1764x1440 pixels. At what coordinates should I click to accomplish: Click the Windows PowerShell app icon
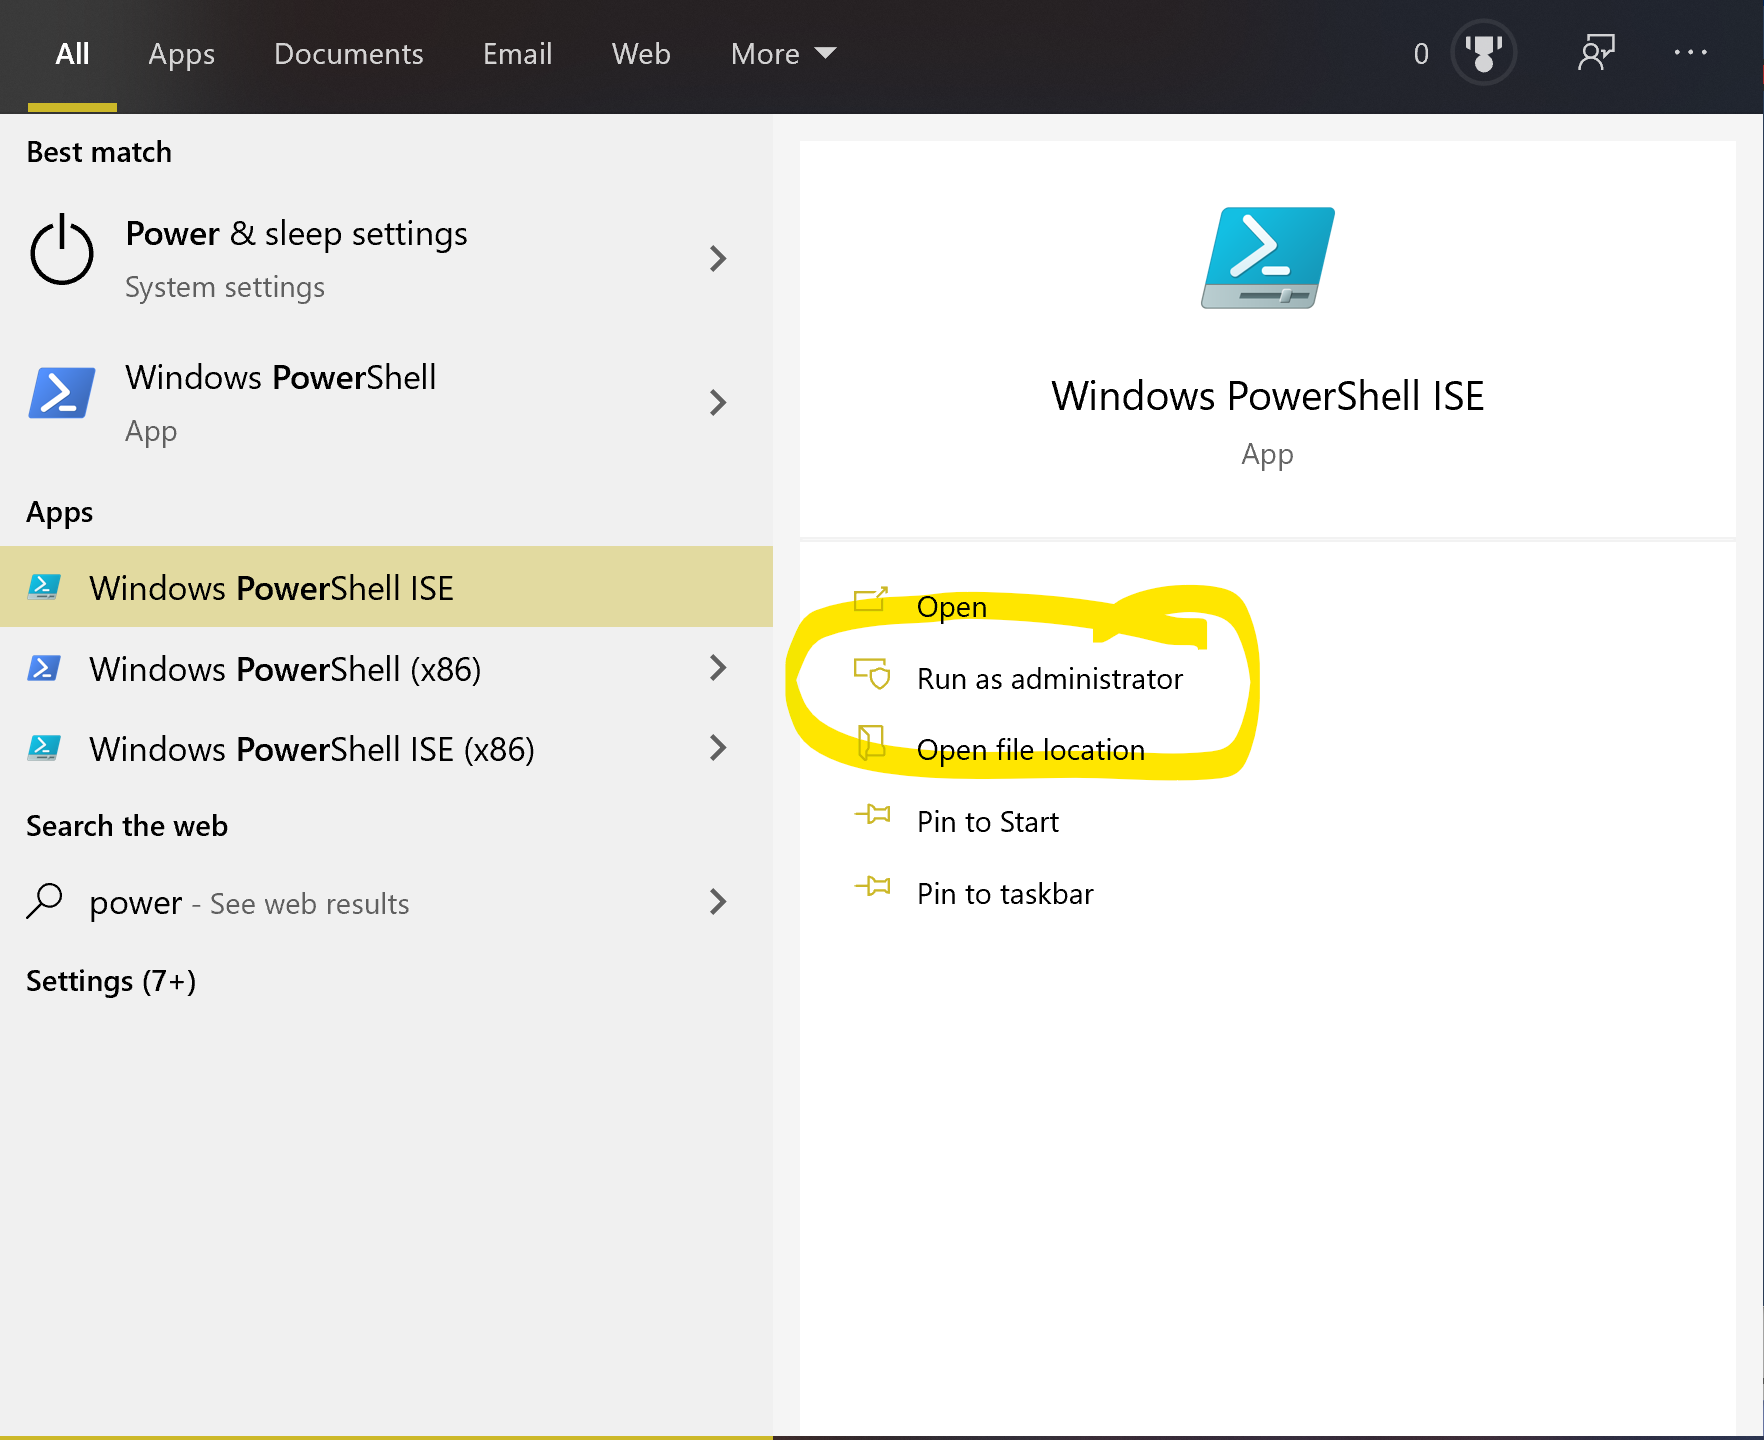click(62, 392)
